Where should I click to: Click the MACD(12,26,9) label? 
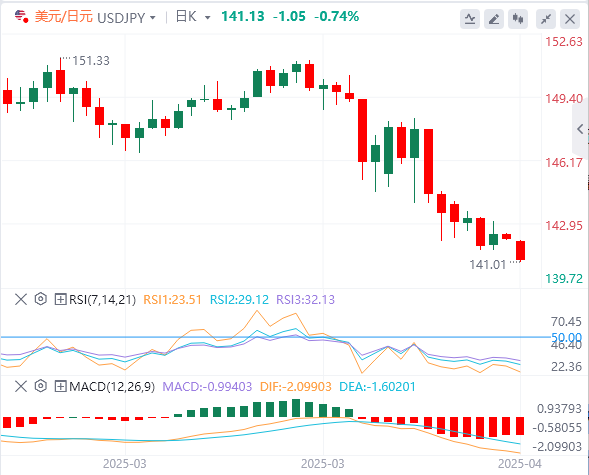[112, 386]
